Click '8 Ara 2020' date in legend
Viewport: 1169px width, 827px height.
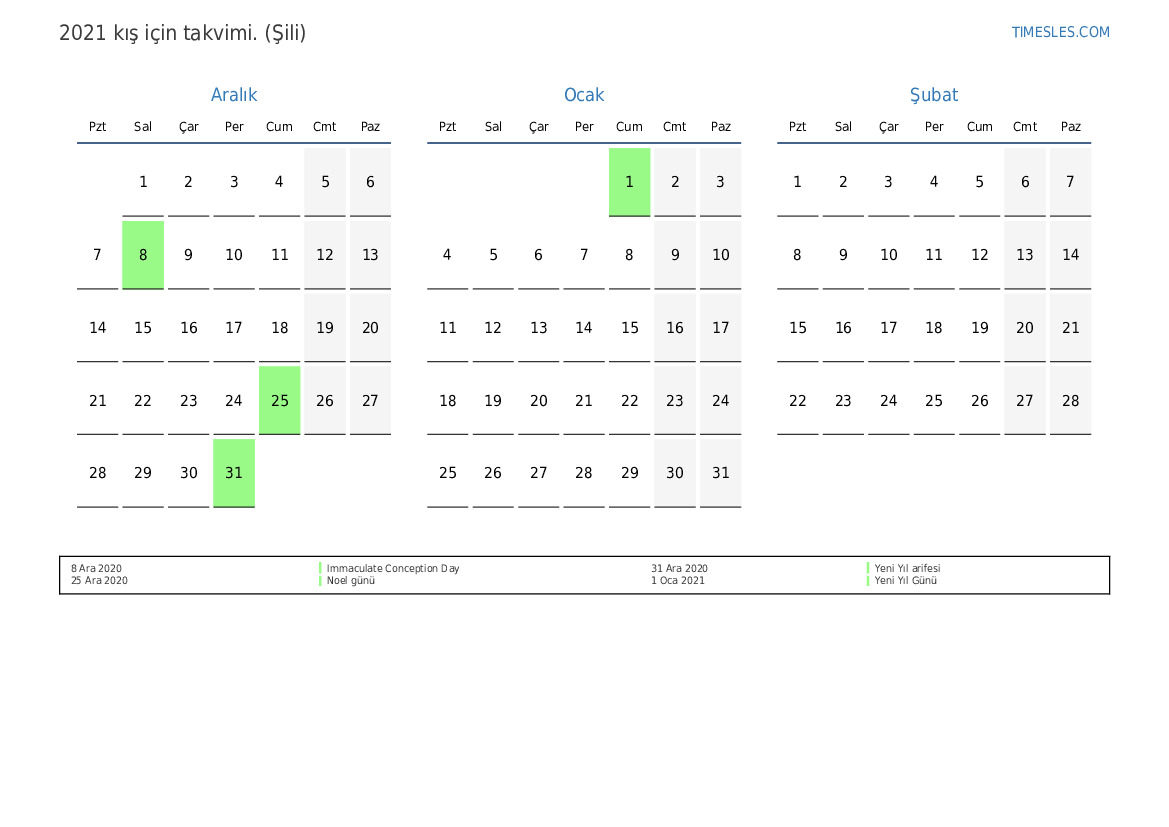96,568
